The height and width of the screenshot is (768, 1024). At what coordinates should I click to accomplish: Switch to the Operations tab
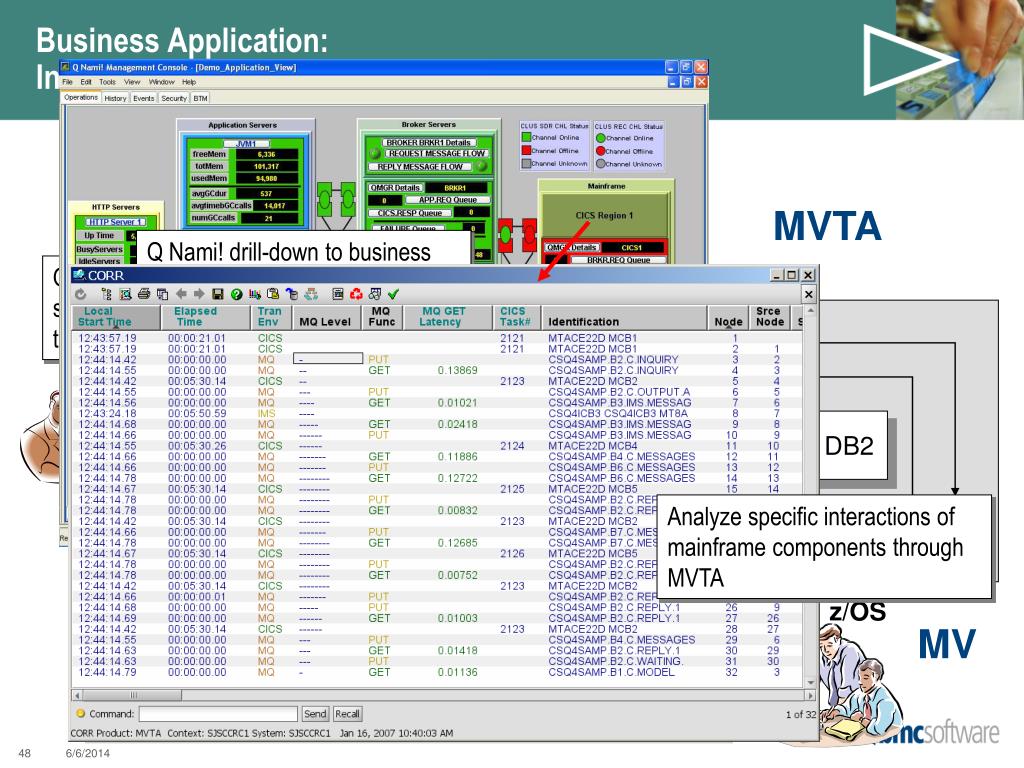81,97
